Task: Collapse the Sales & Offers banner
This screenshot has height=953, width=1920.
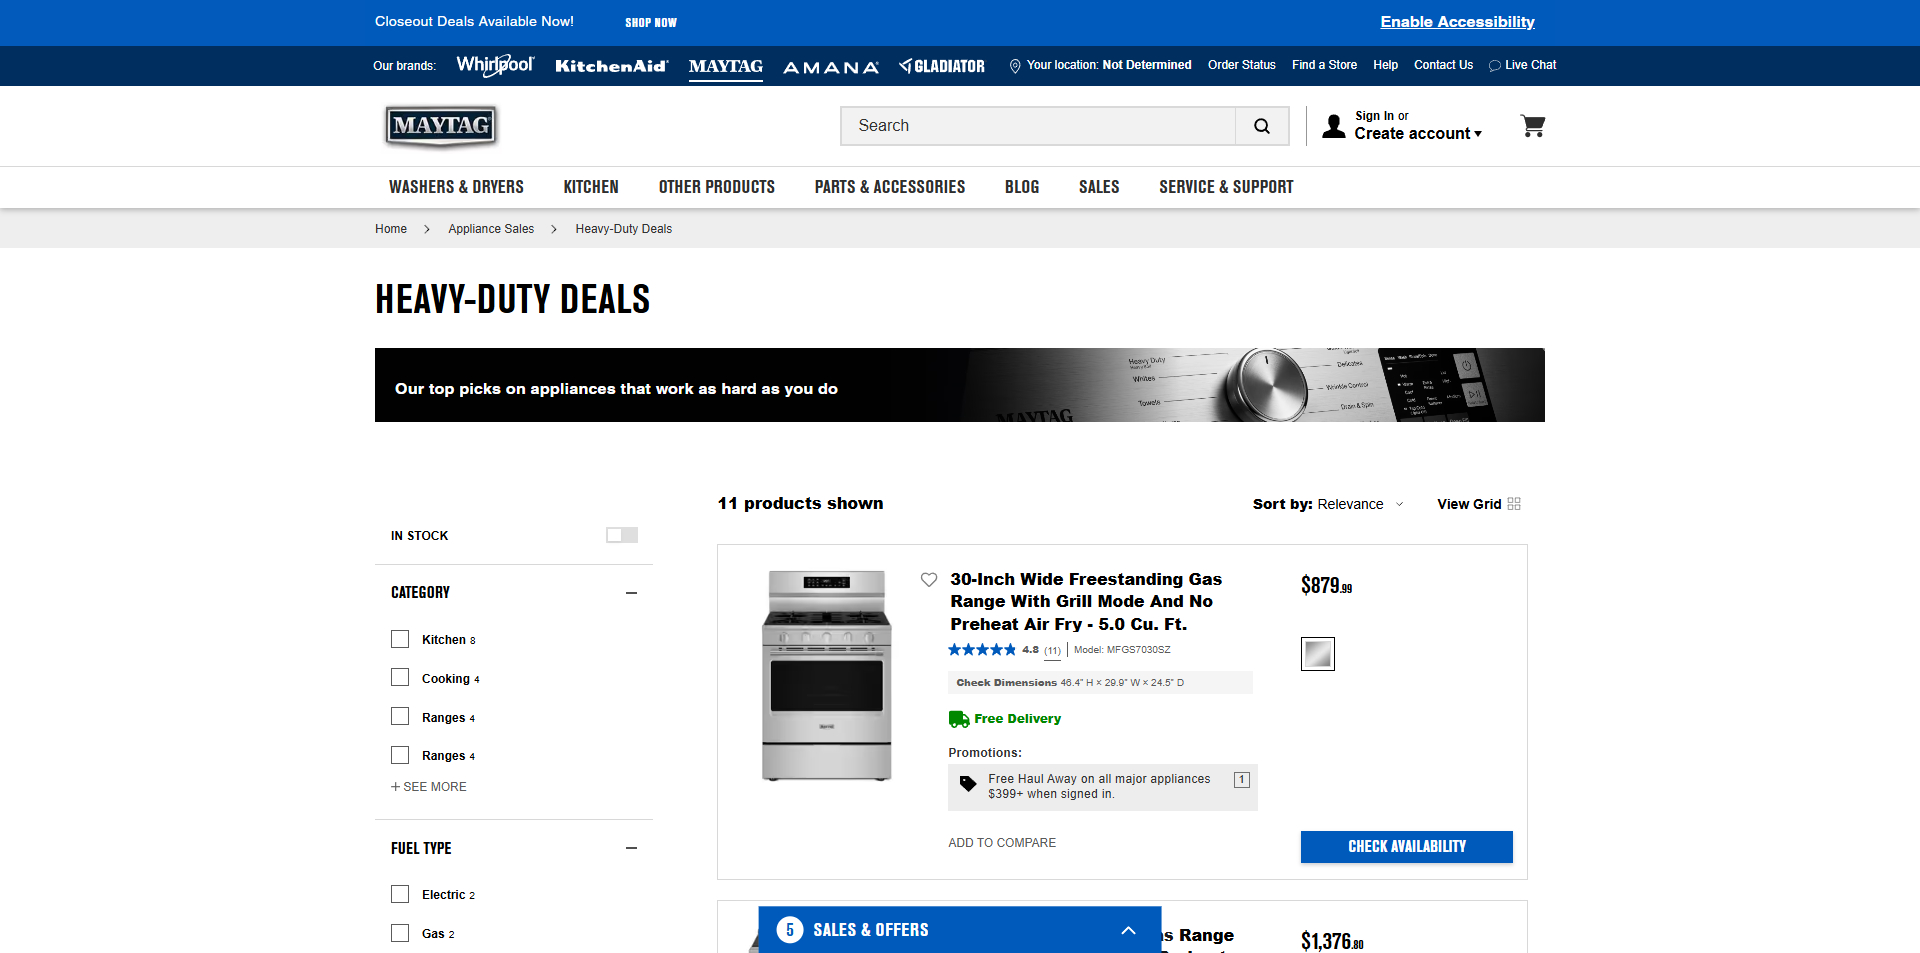Action: click(1128, 930)
